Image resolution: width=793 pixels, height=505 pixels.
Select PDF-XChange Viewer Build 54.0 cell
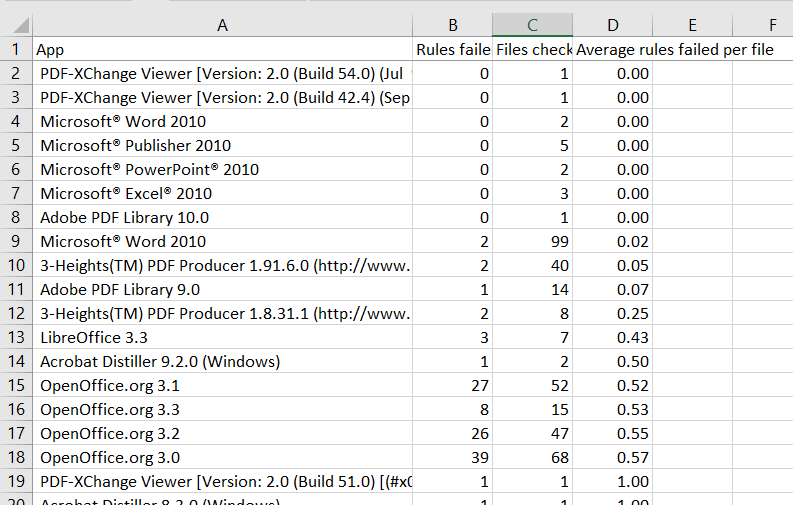(x=223, y=73)
